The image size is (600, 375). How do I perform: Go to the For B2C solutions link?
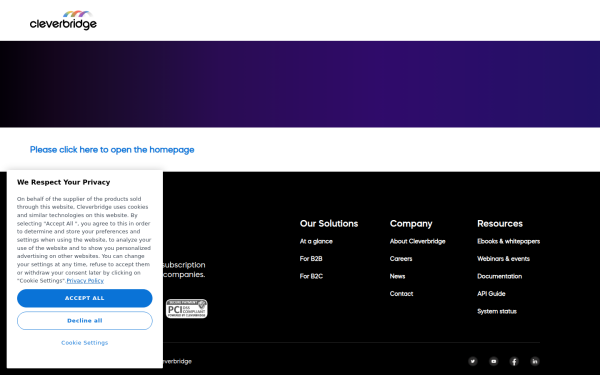pyautogui.click(x=311, y=276)
